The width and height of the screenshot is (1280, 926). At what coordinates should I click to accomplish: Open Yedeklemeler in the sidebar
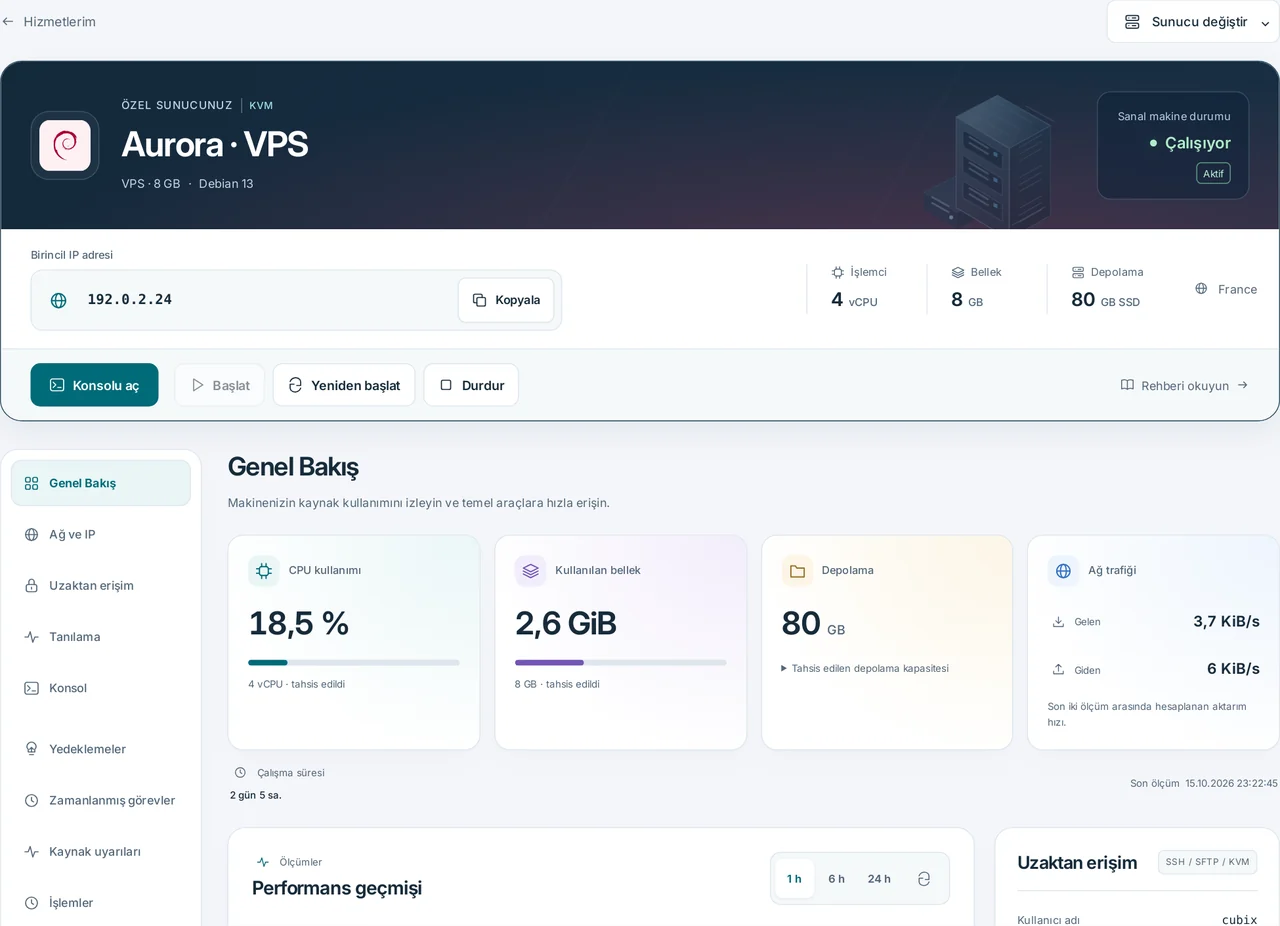(x=101, y=749)
